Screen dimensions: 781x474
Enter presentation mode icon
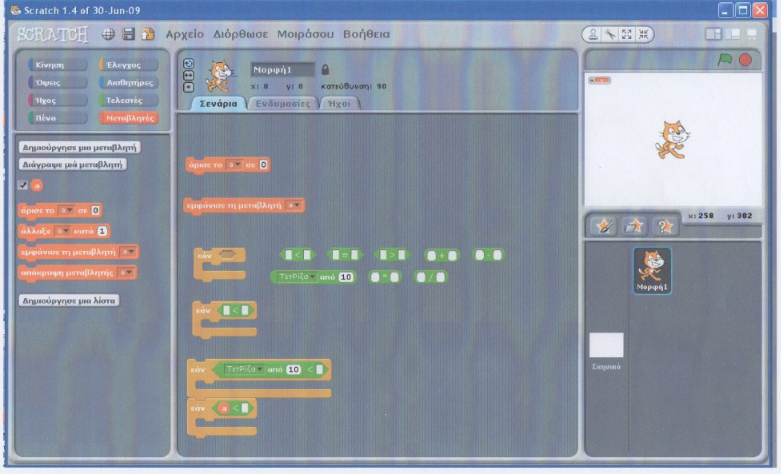tap(752, 34)
